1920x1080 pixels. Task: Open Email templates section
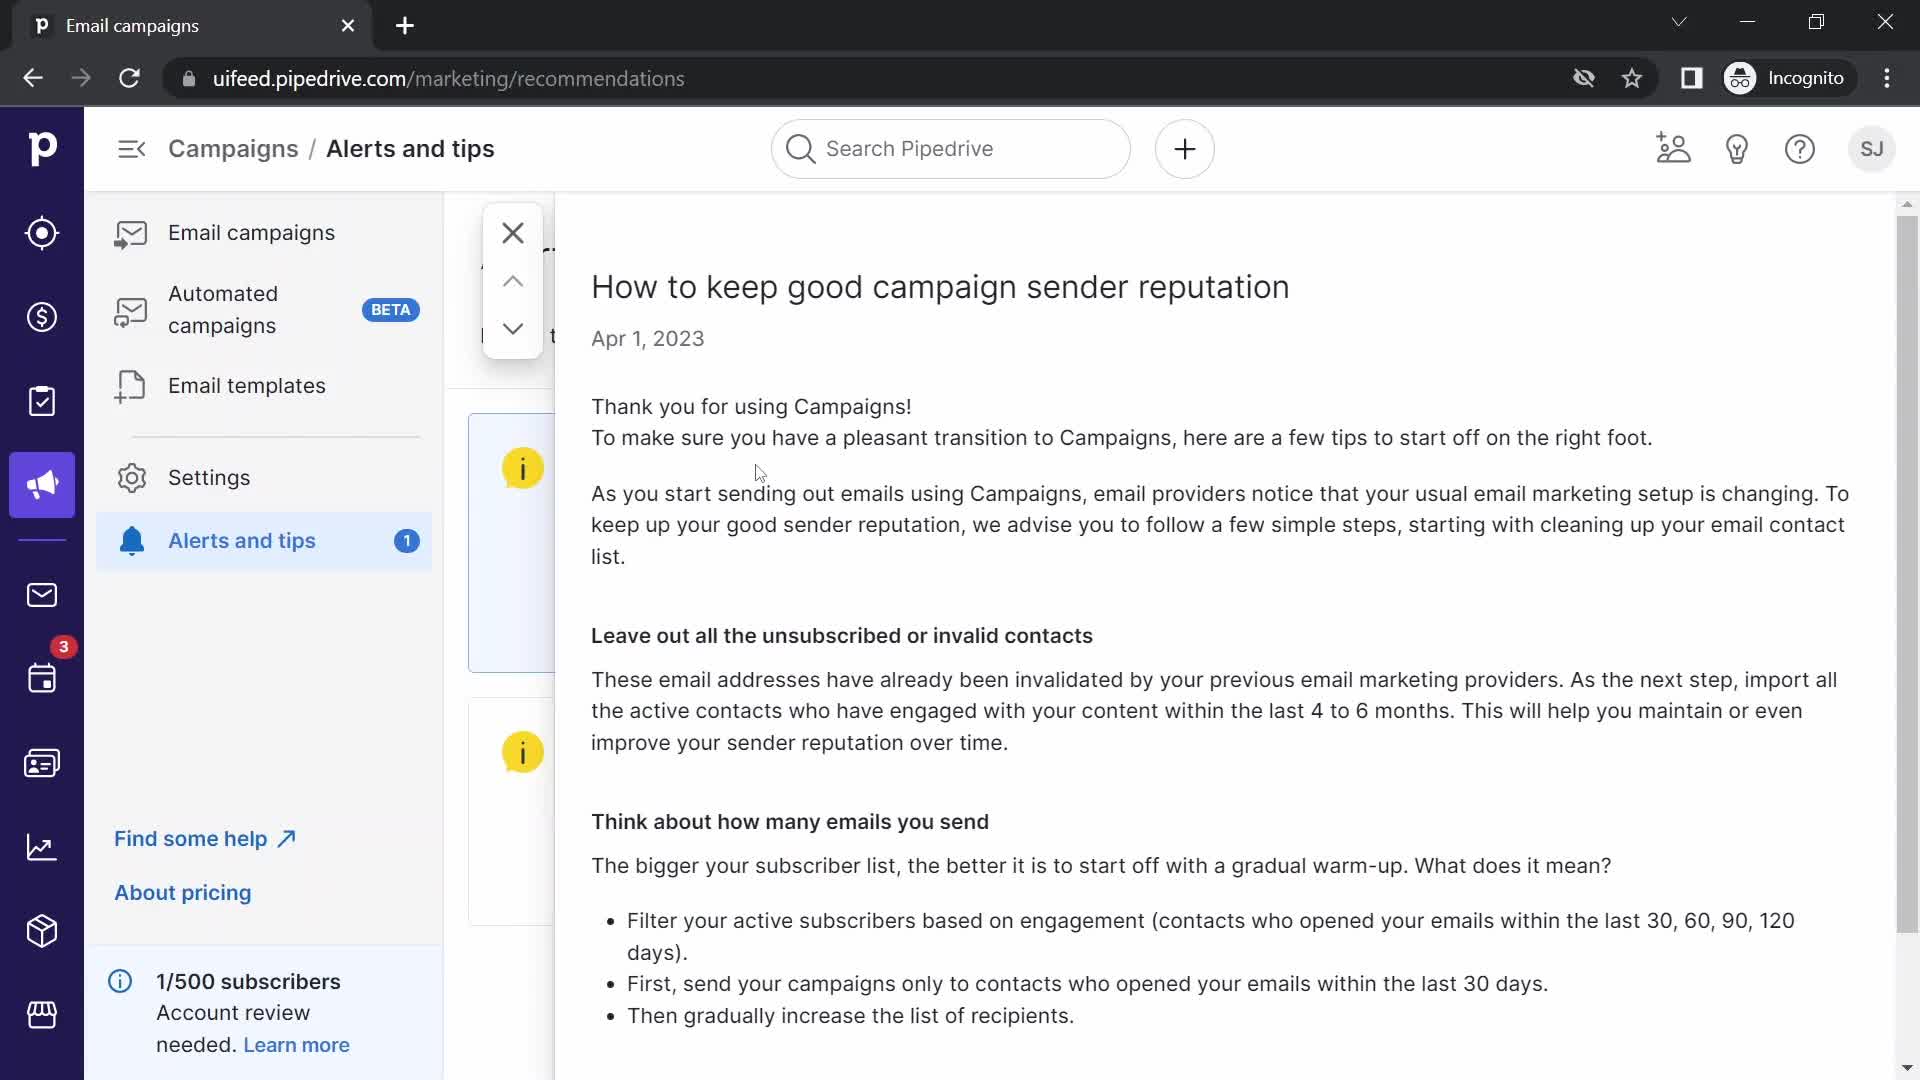coord(247,385)
